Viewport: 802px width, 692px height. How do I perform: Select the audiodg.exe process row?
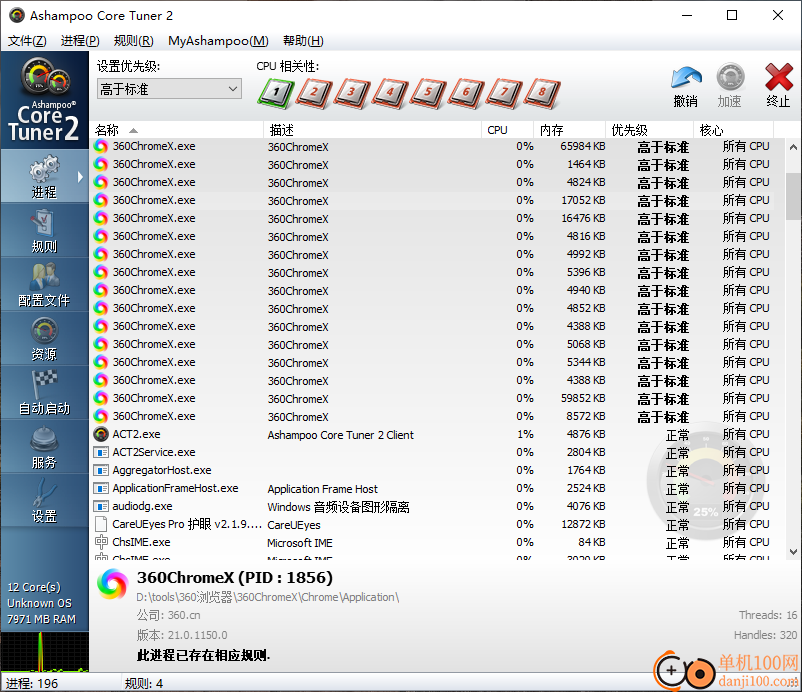432,506
